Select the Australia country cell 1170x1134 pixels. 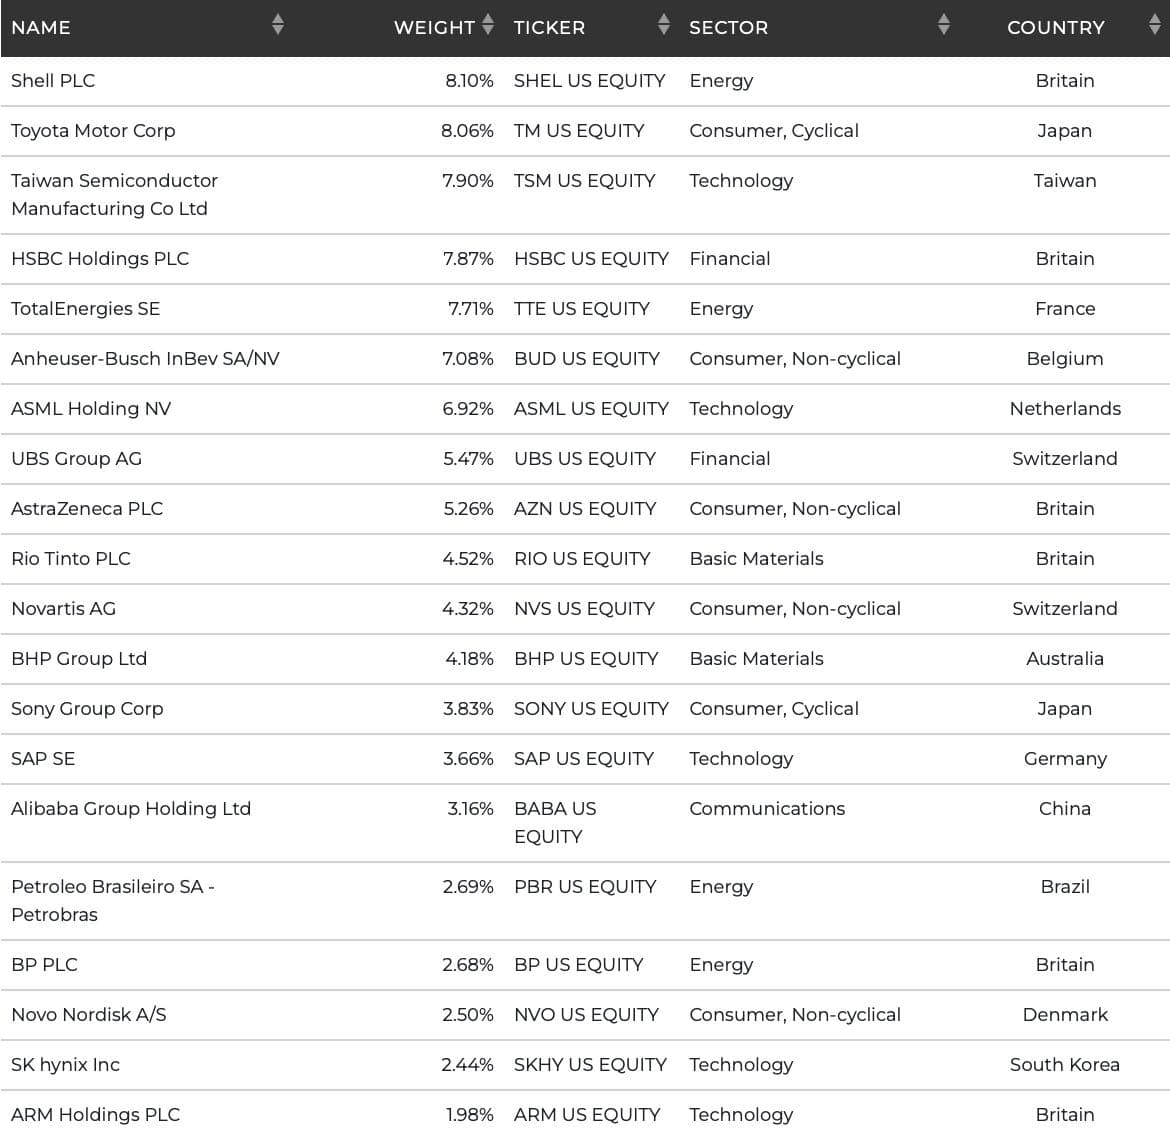coord(1065,659)
